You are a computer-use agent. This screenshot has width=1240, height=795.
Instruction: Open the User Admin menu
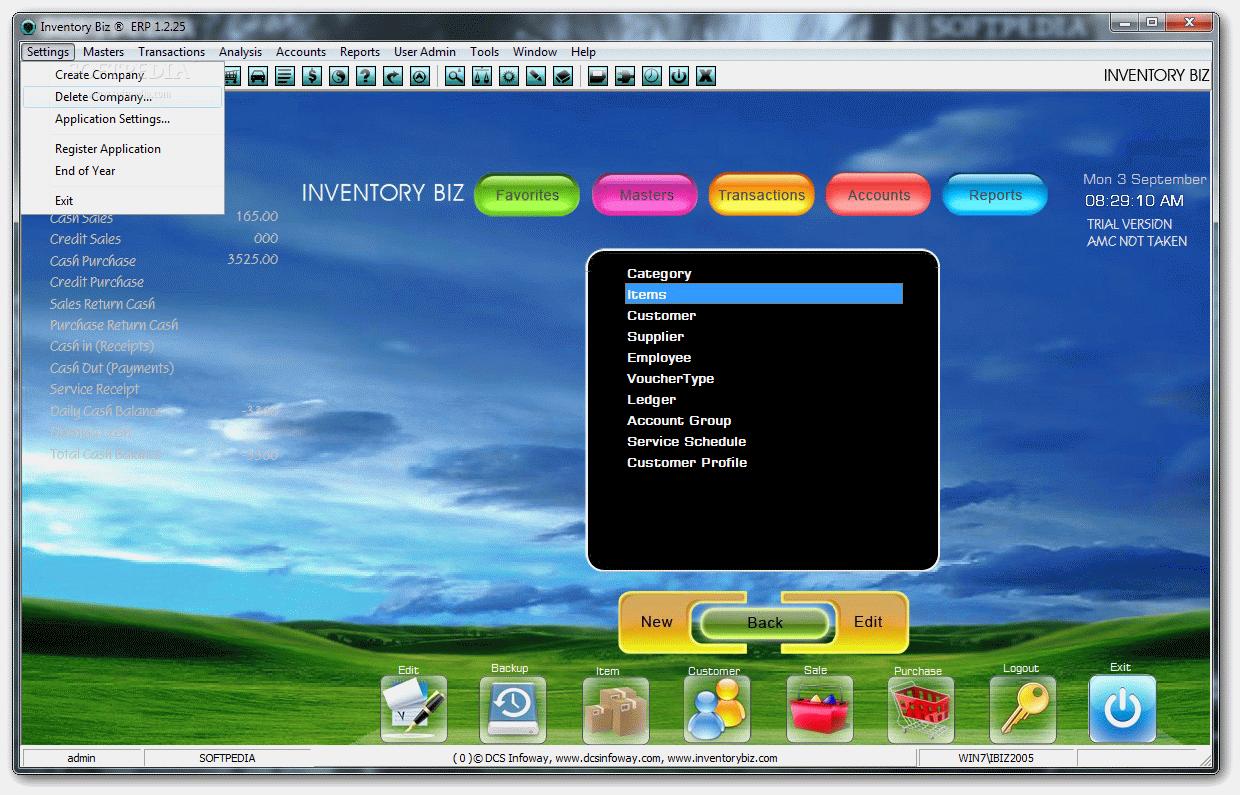tap(425, 52)
